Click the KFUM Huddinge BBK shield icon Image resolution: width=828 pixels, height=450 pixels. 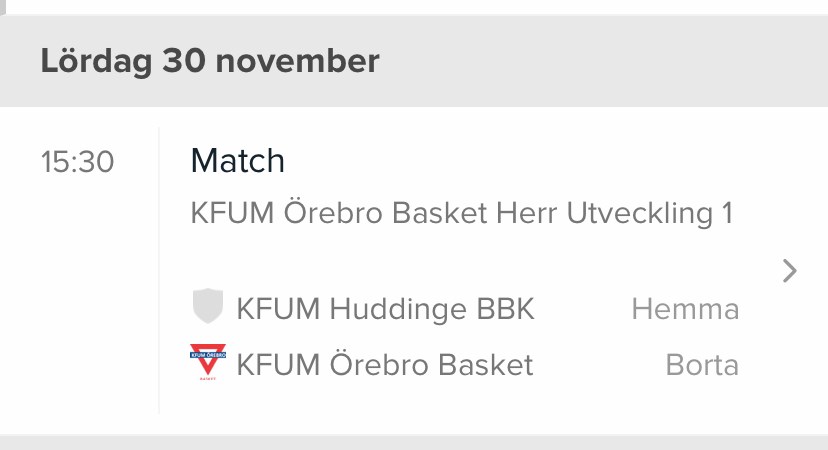coord(207,308)
